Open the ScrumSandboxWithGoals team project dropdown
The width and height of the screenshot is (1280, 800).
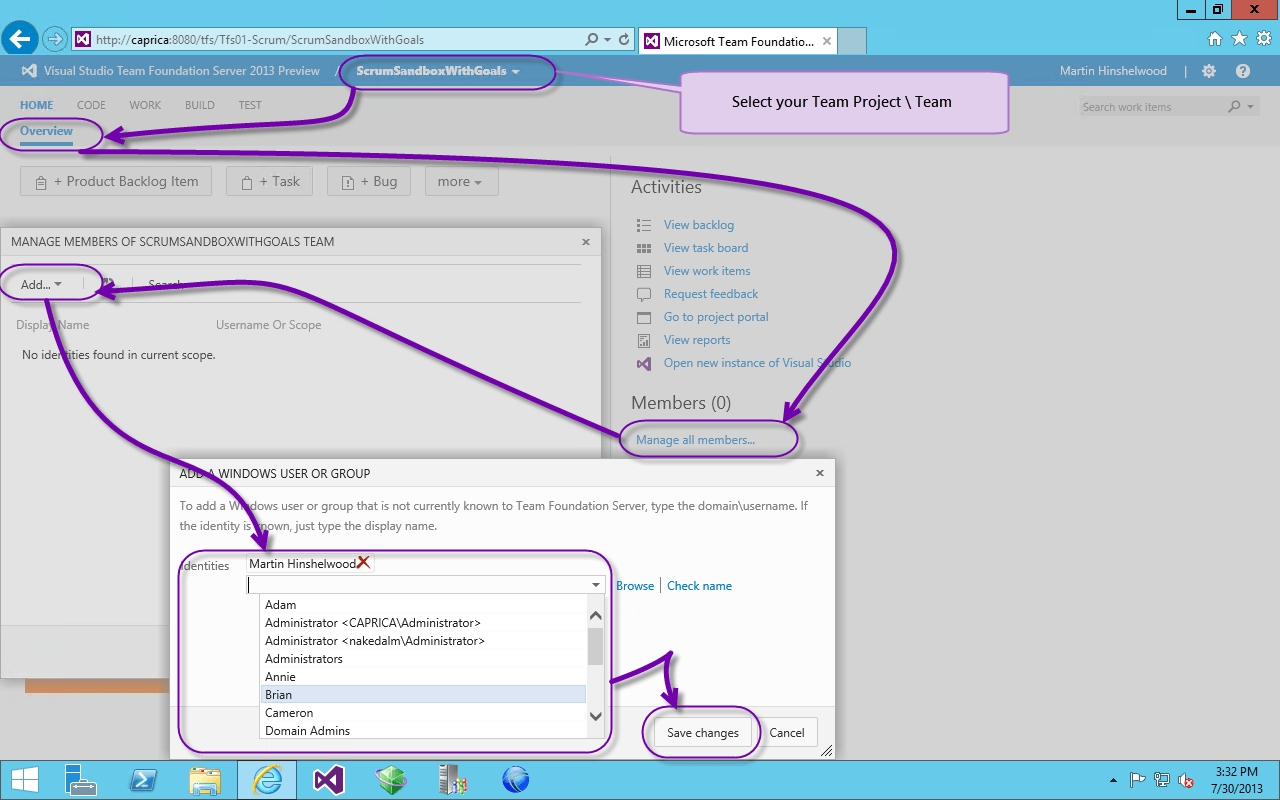tap(438, 71)
